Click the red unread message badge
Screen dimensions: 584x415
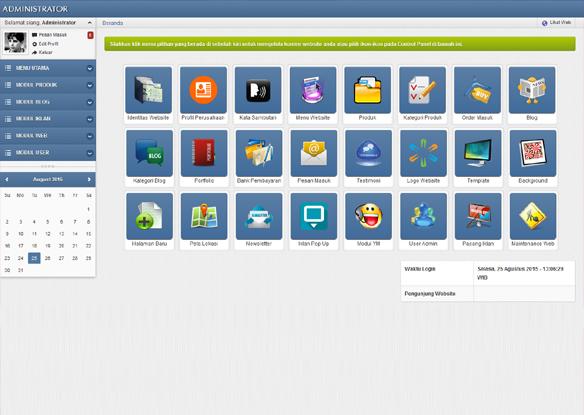(x=90, y=35)
